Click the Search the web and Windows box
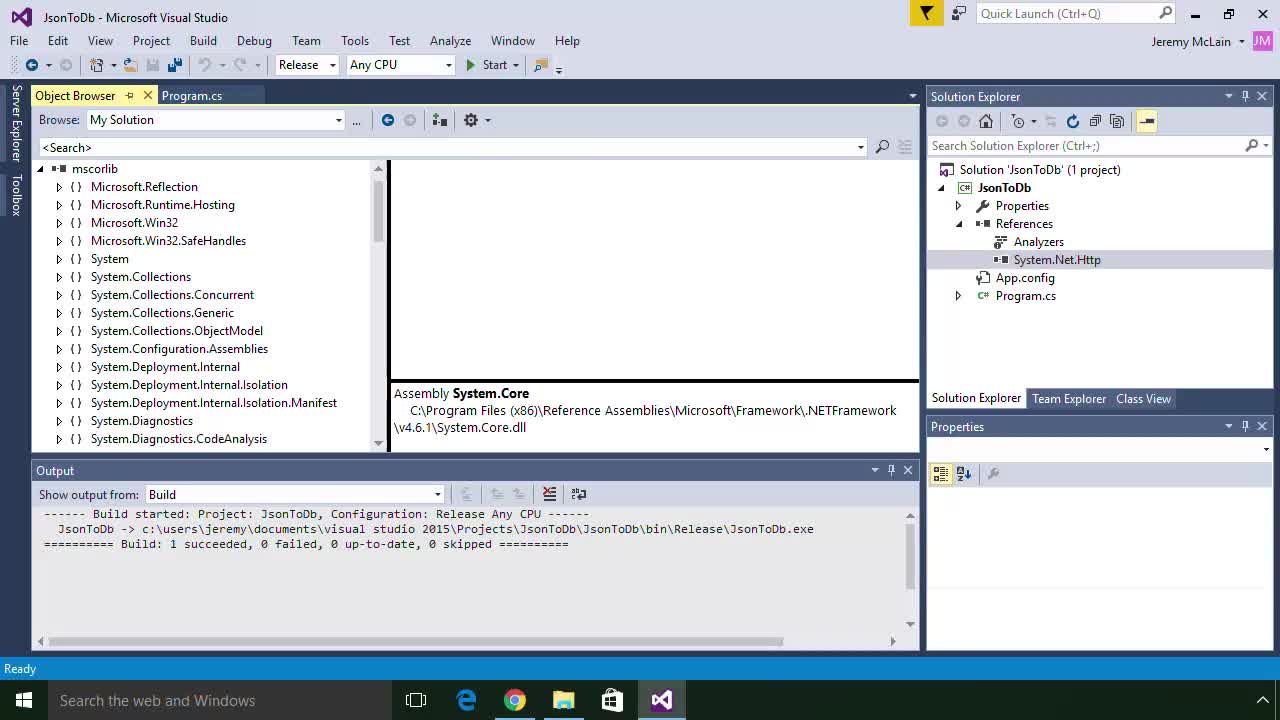 coord(220,700)
